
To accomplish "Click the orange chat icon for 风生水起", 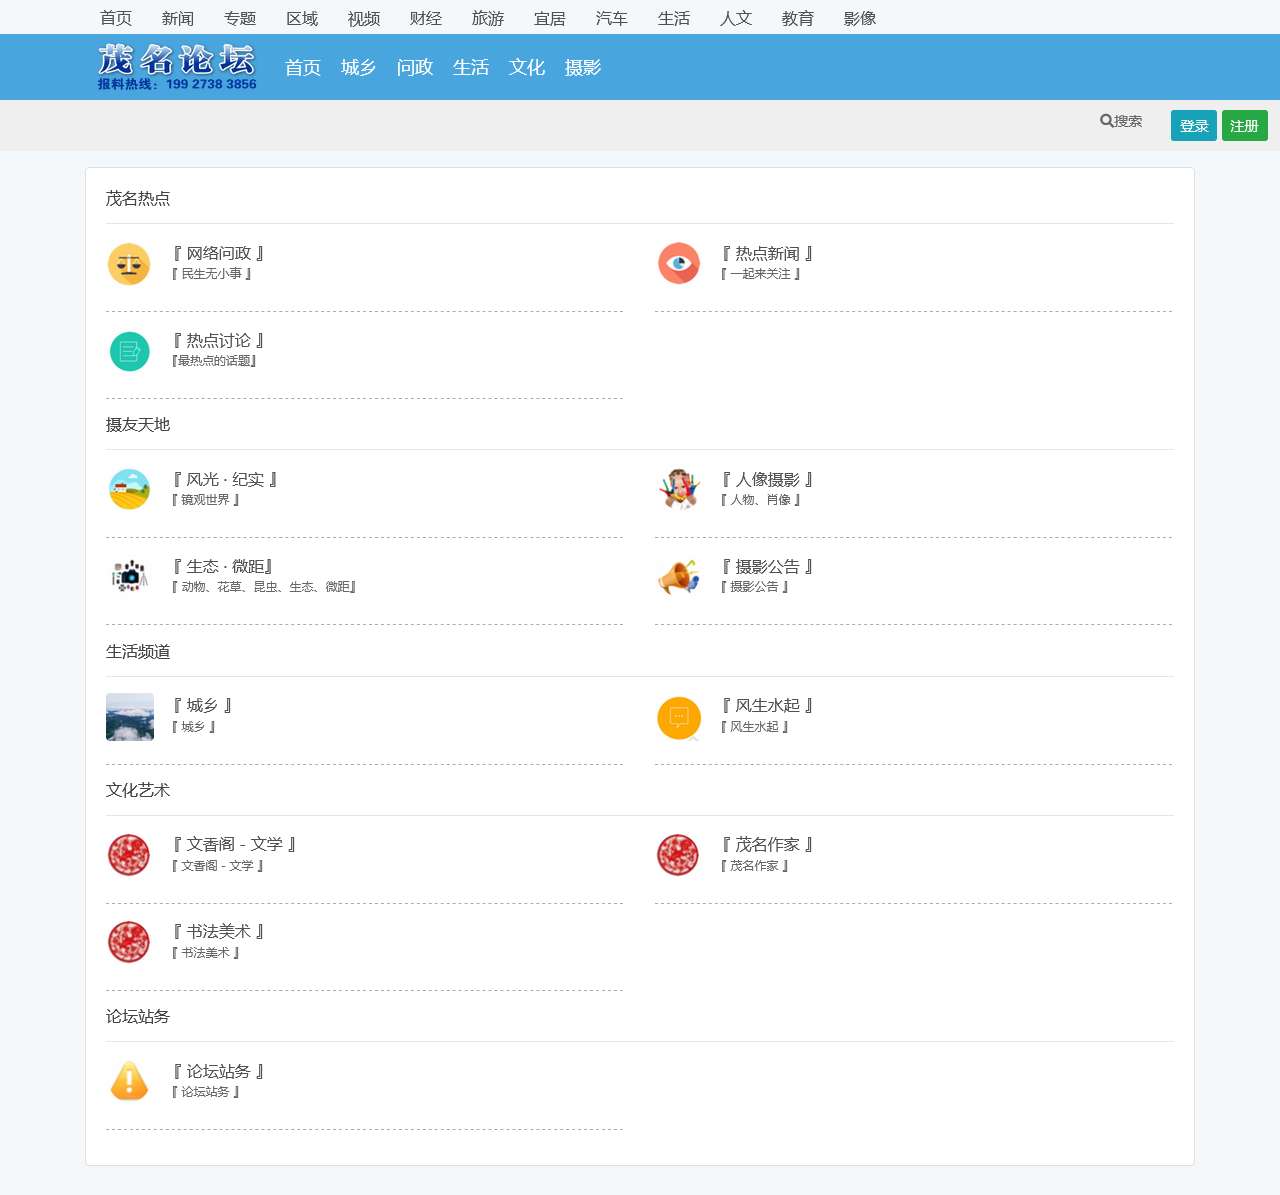I will tap(679, 718).
